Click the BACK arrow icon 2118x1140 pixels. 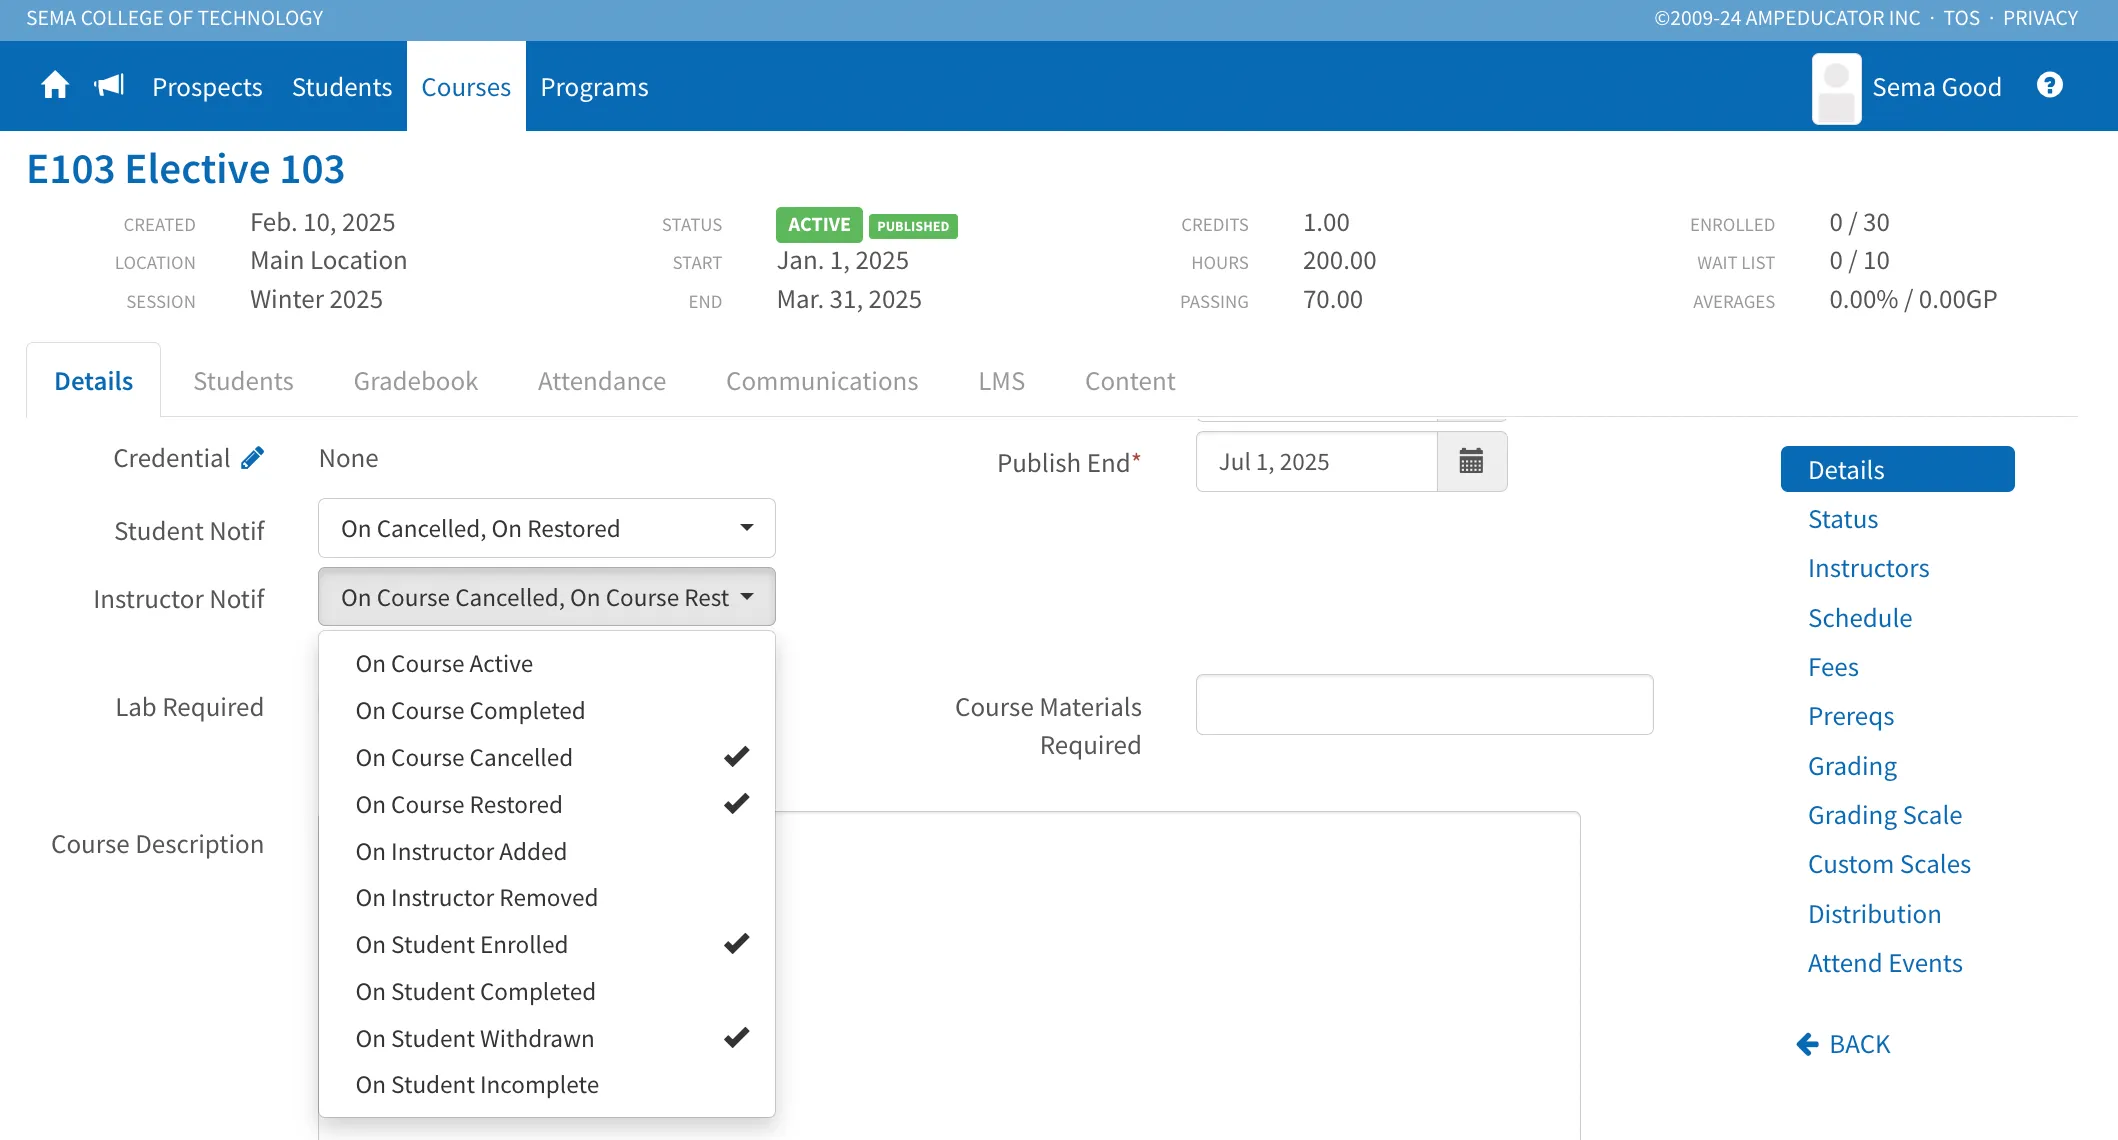(1807, 1044)
